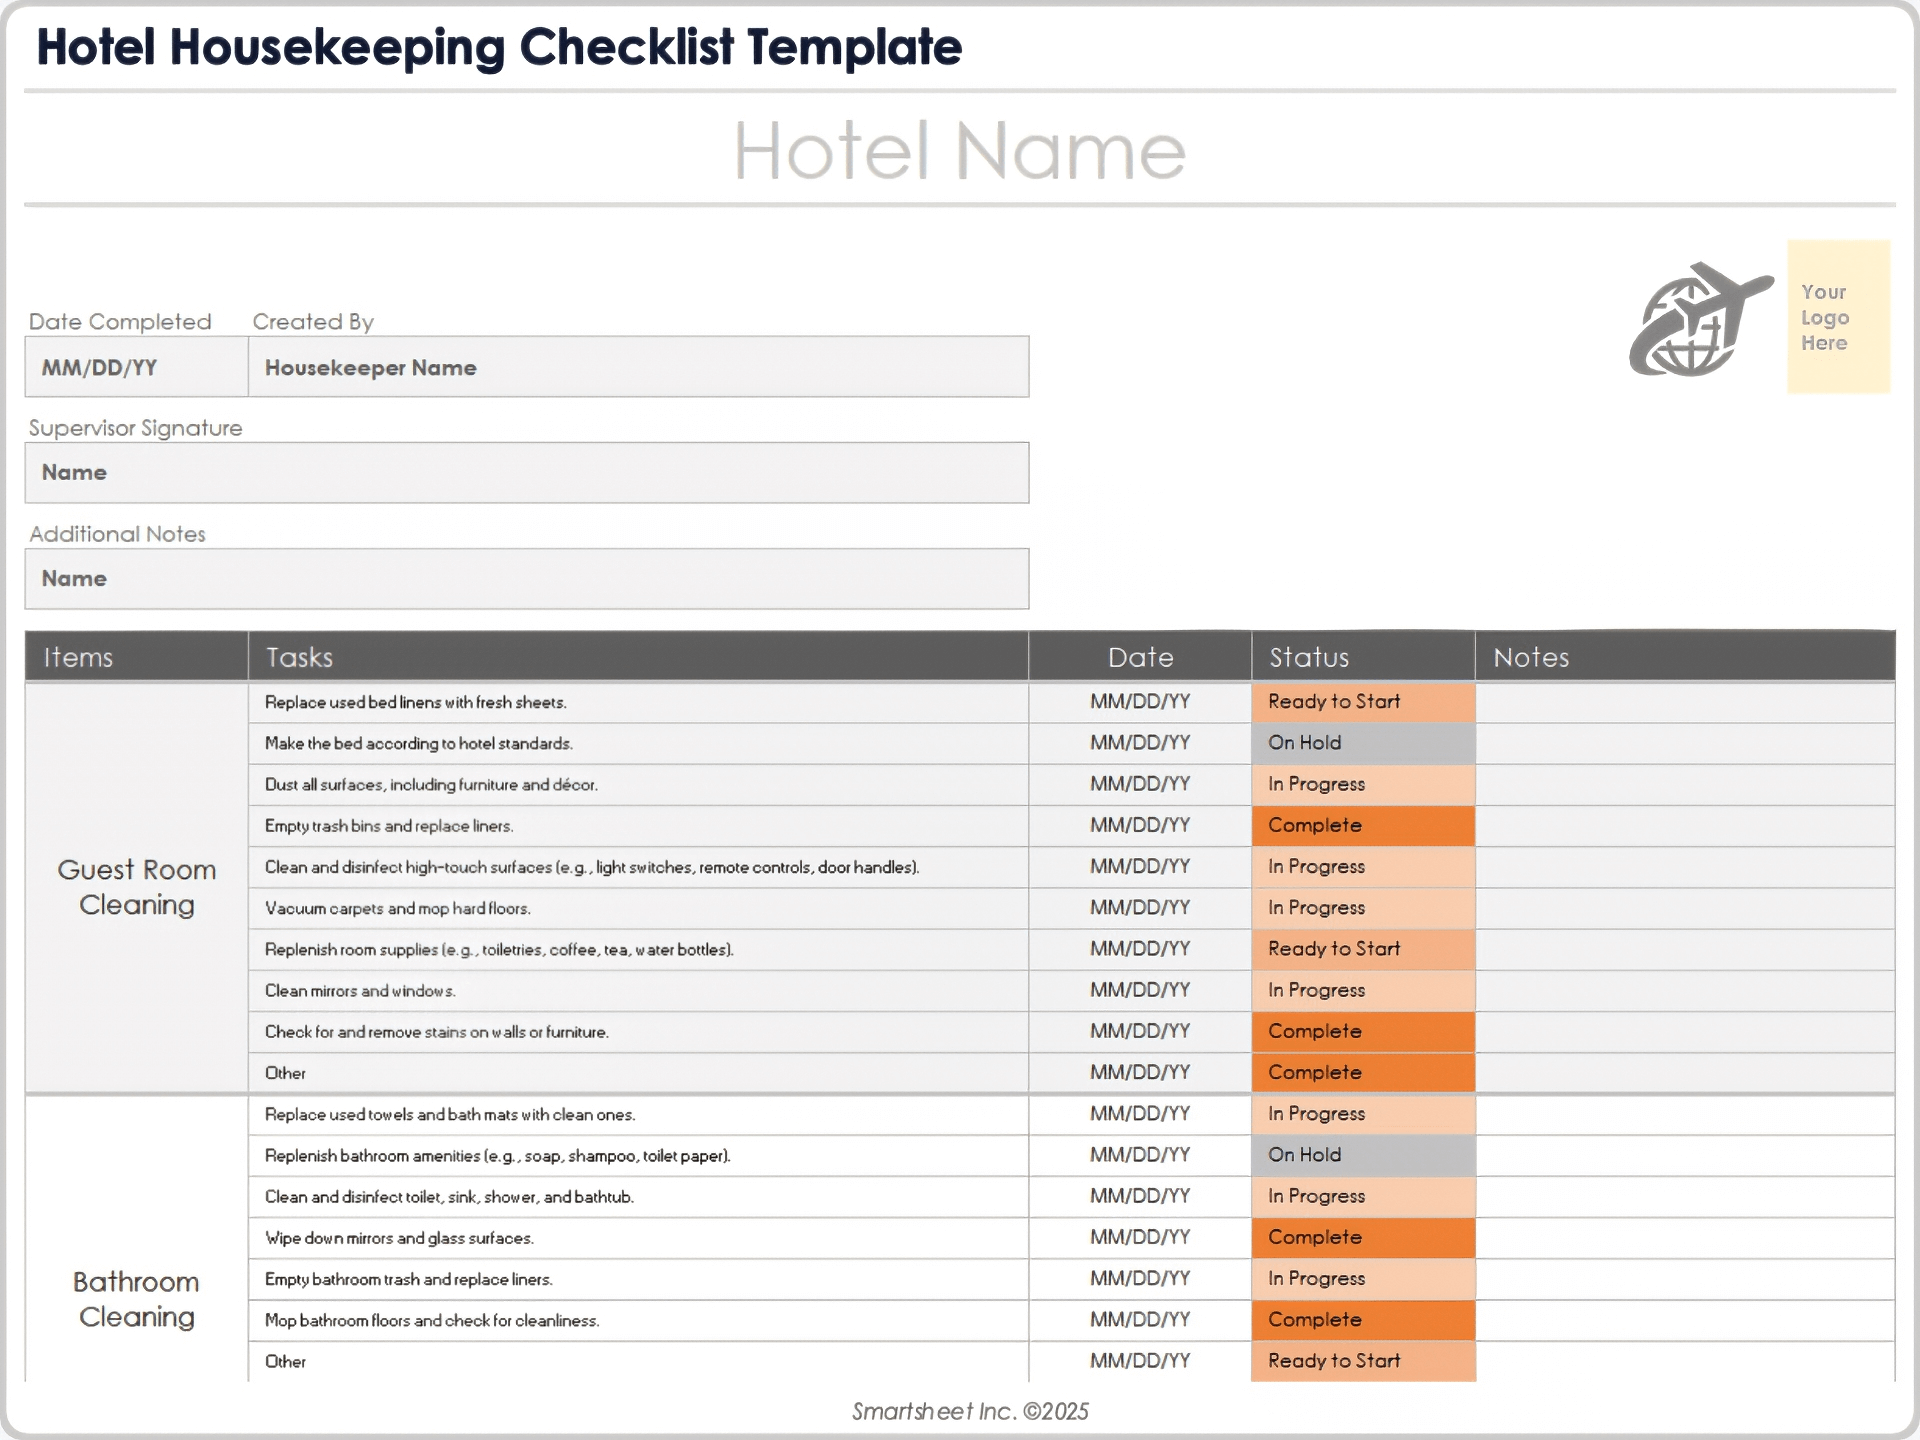Select the task Replace used bed linens
Image resolution: width=1920 pixels, height=1440 pixels.
[x=414, y=701]
